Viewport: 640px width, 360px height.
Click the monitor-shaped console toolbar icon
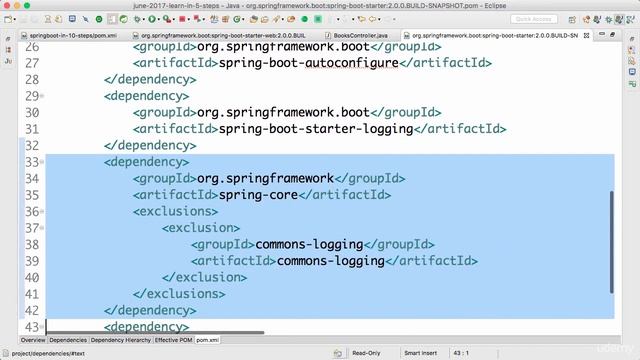72,19
